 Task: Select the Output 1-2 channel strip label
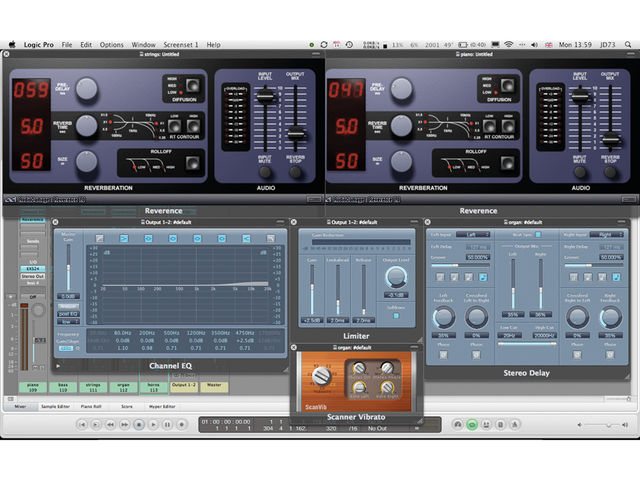[184, 387]
